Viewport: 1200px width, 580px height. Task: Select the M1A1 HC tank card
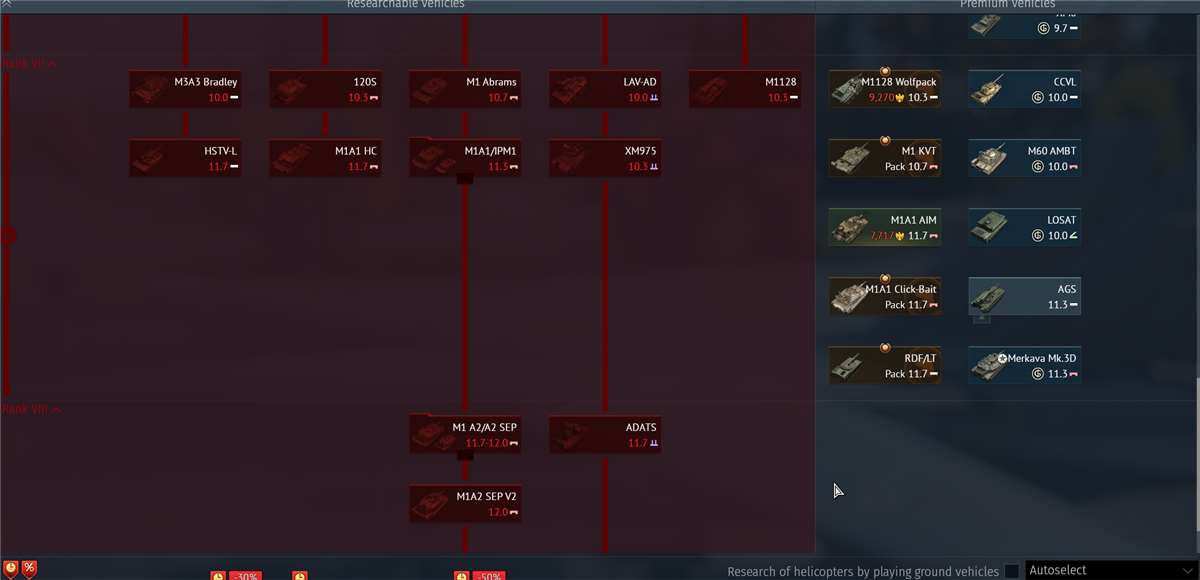click(325, 158)
